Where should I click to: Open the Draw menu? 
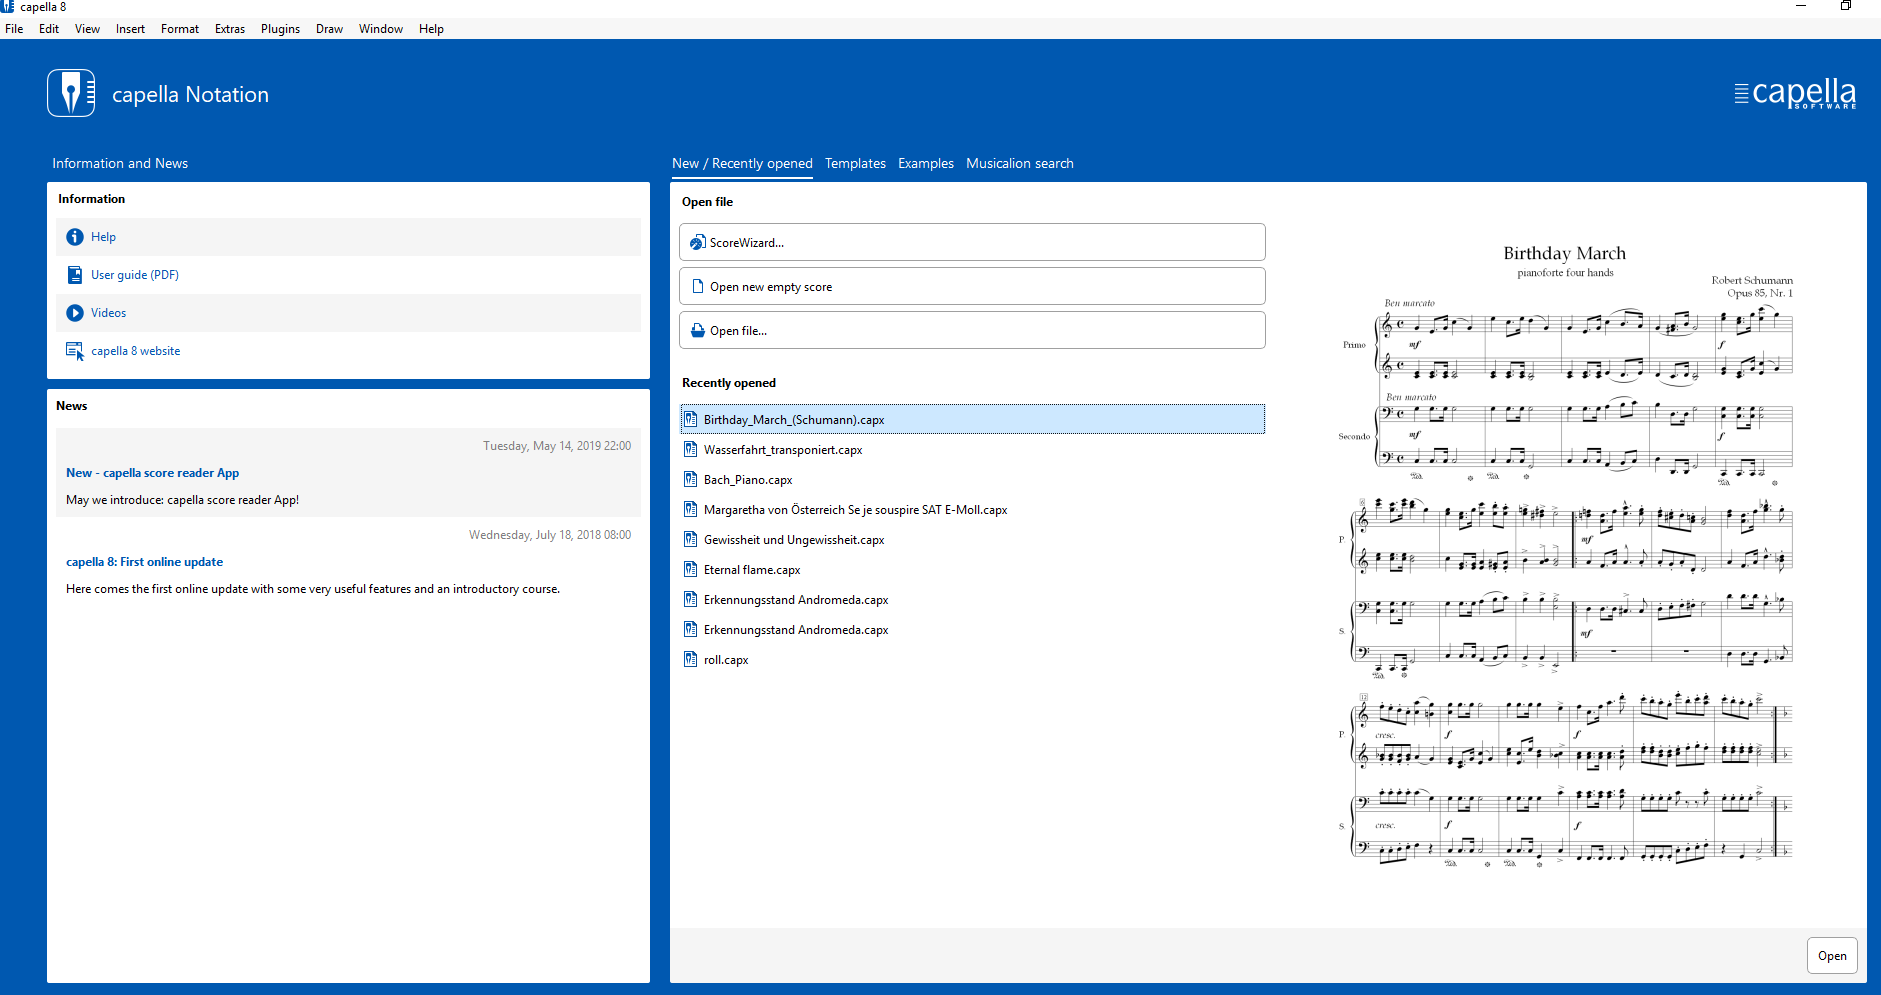click(329, 29)
